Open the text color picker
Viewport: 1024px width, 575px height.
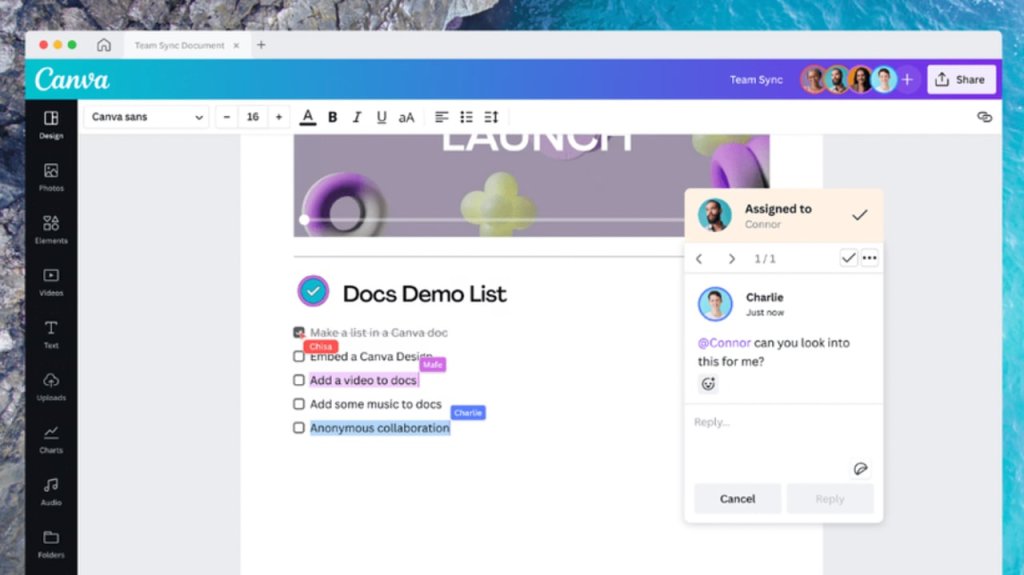[x=307, y=117]
